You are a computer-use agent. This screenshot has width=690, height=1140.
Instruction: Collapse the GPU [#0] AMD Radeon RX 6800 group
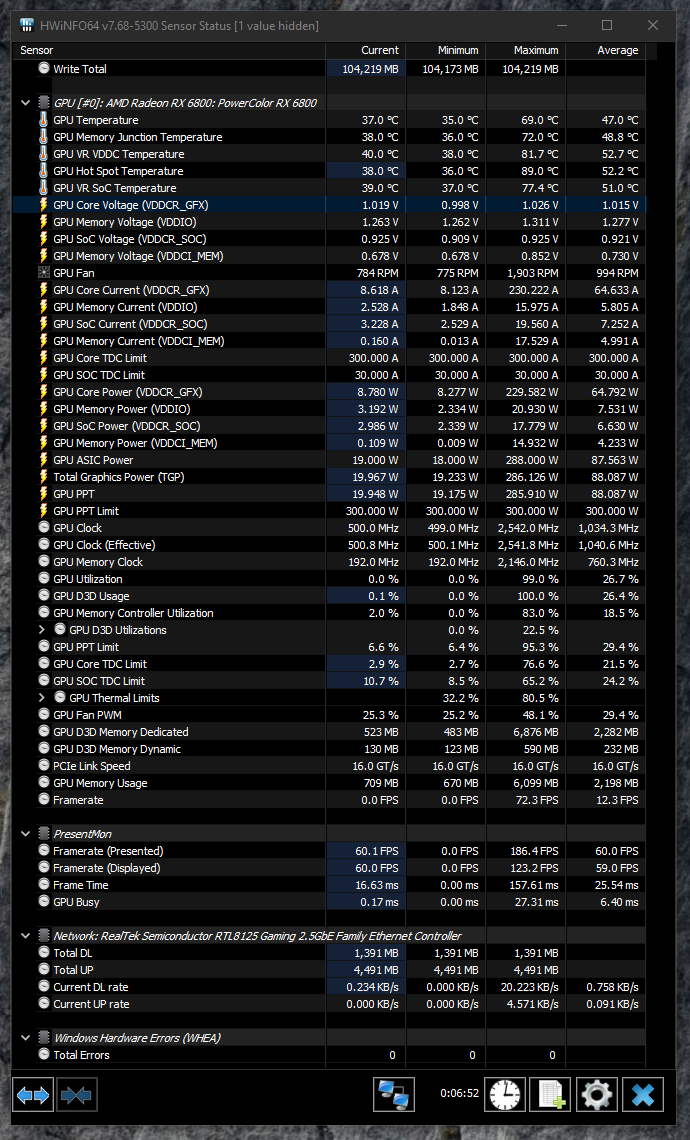click(25, 103)
